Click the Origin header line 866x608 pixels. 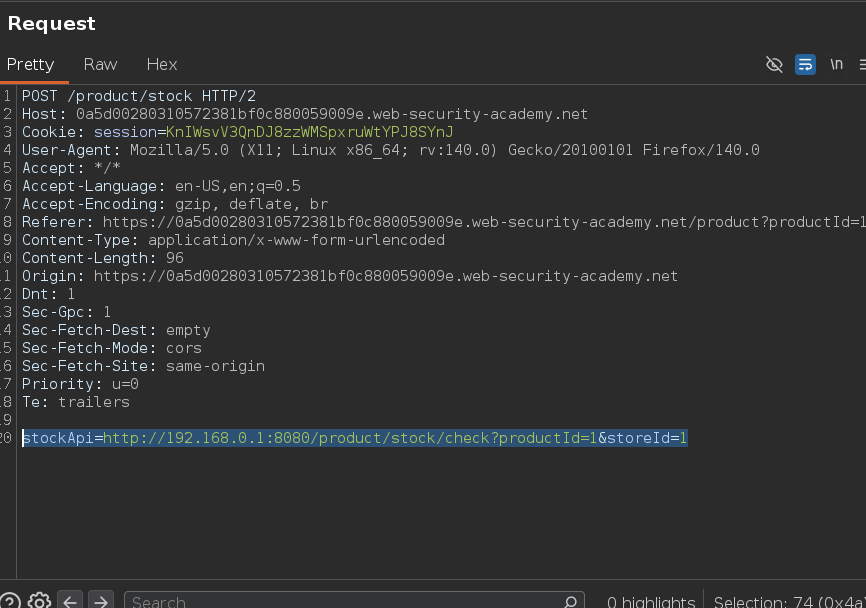point(350,276)
